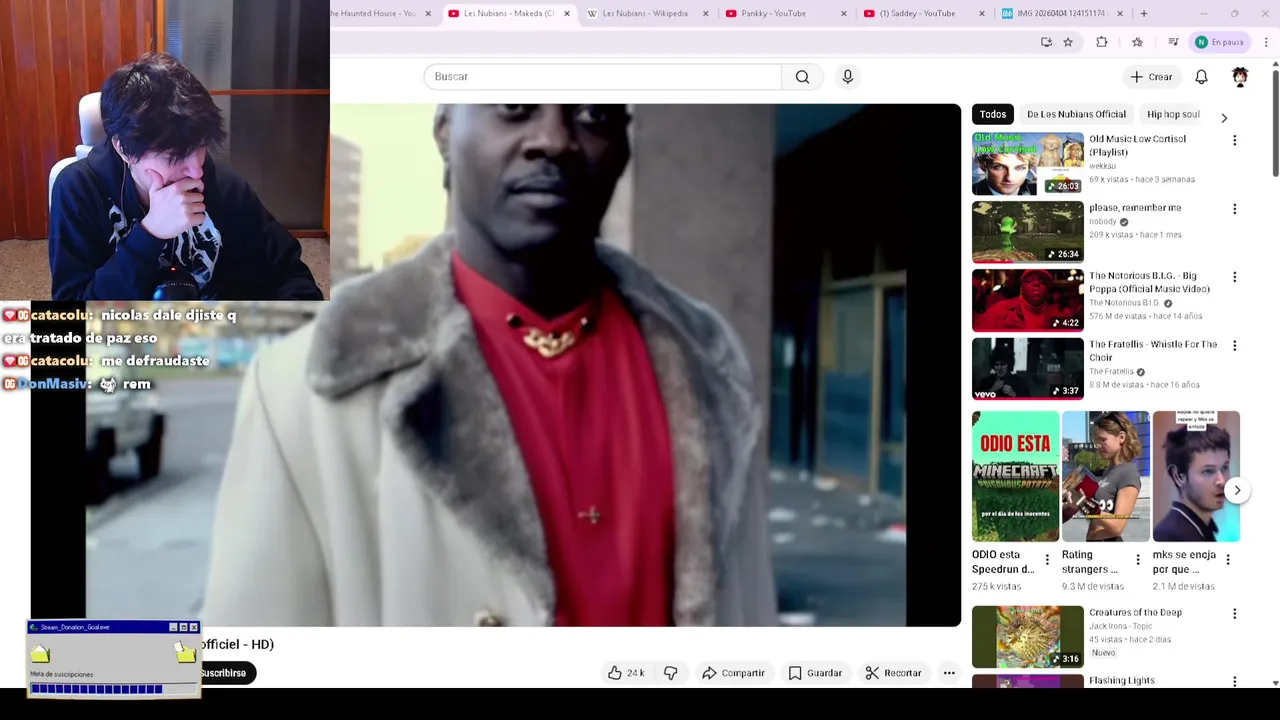Screen dimensions: 1280x720
Task: Open mks se enoja short thumbnail
Action: [1196, 476]
